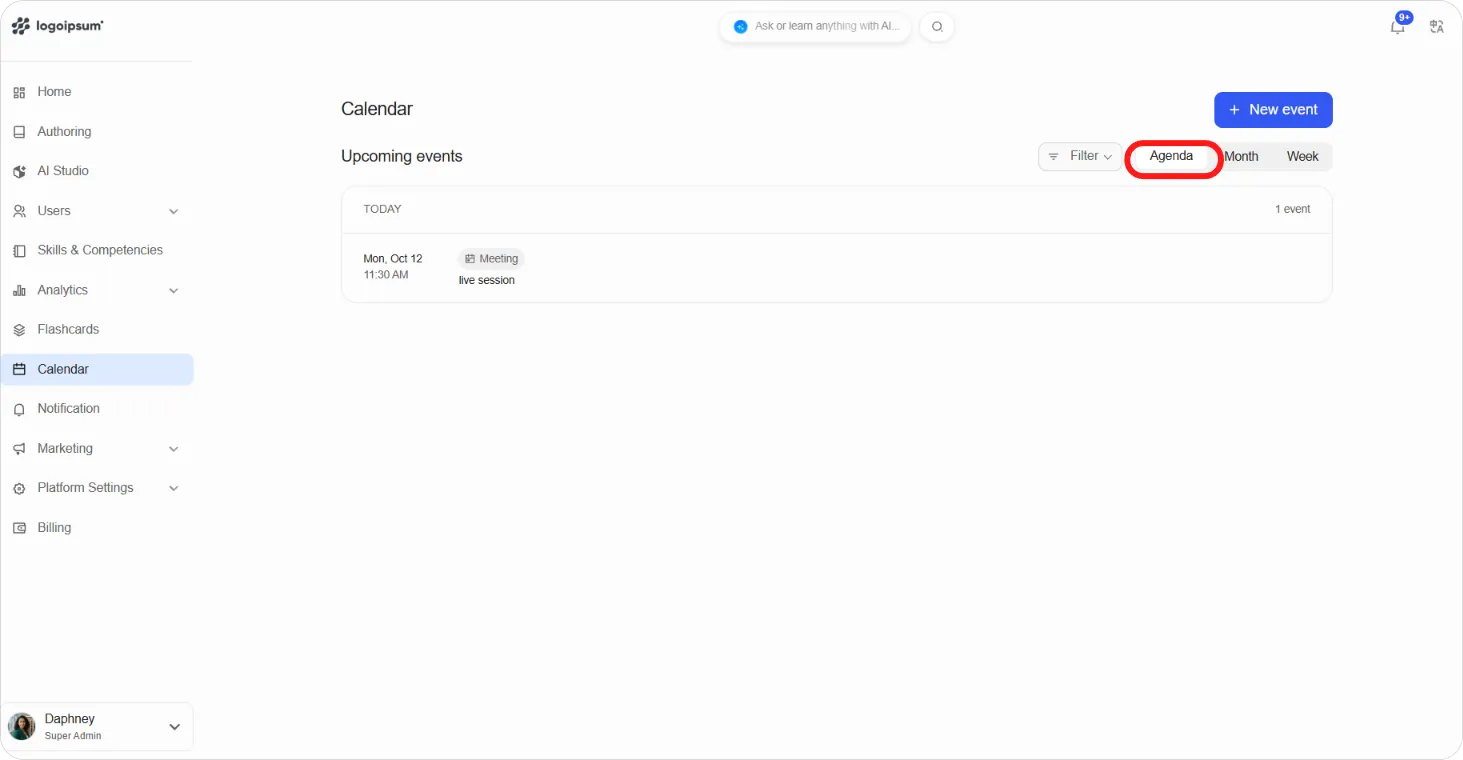Click the Home grid icon
The image size is (1463, 760).
[x=19, y=92]
